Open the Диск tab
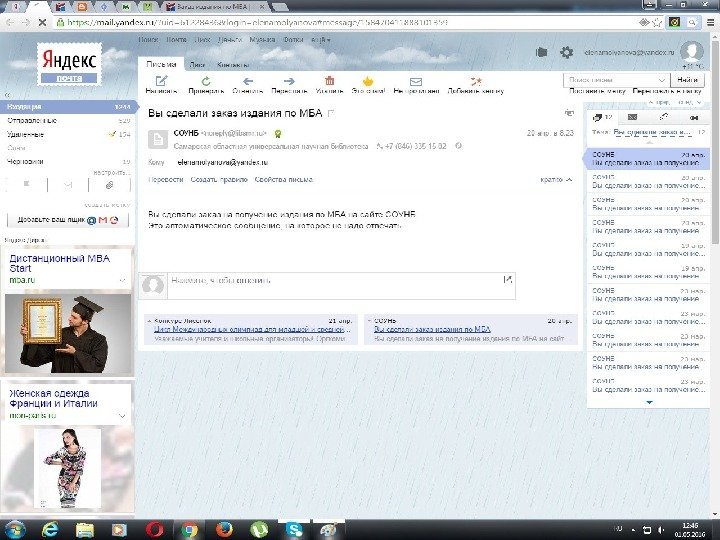 pyautogui.click(x=197, y=65)
